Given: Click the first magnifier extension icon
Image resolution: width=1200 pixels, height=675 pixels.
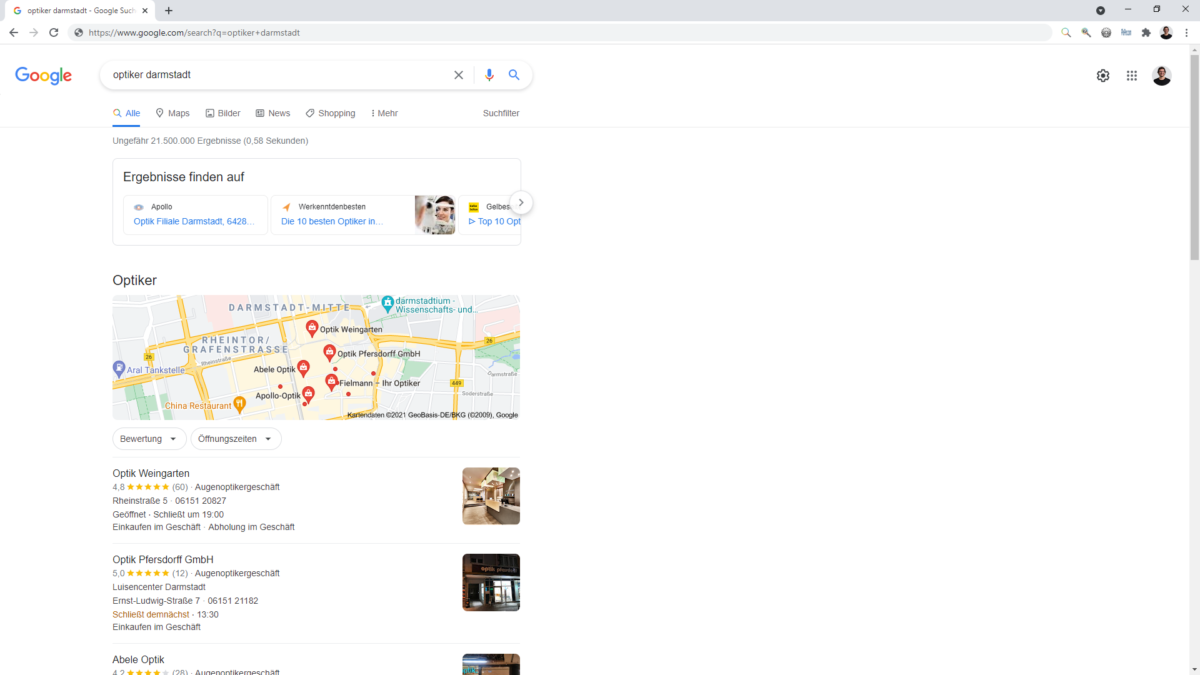Looking at the screenshot, I should 1066,32.
